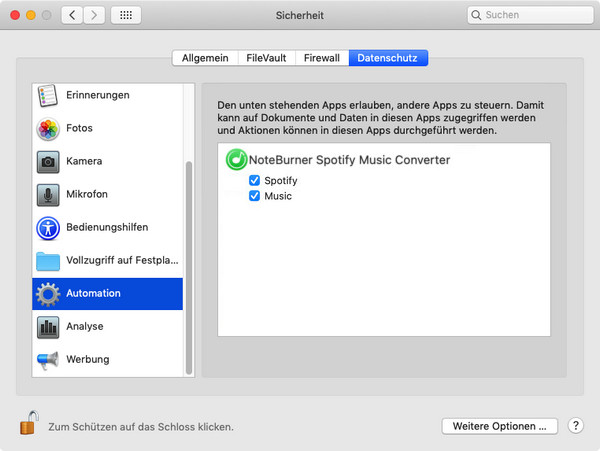Select Kamera label in the list

(x=84, y=161)
